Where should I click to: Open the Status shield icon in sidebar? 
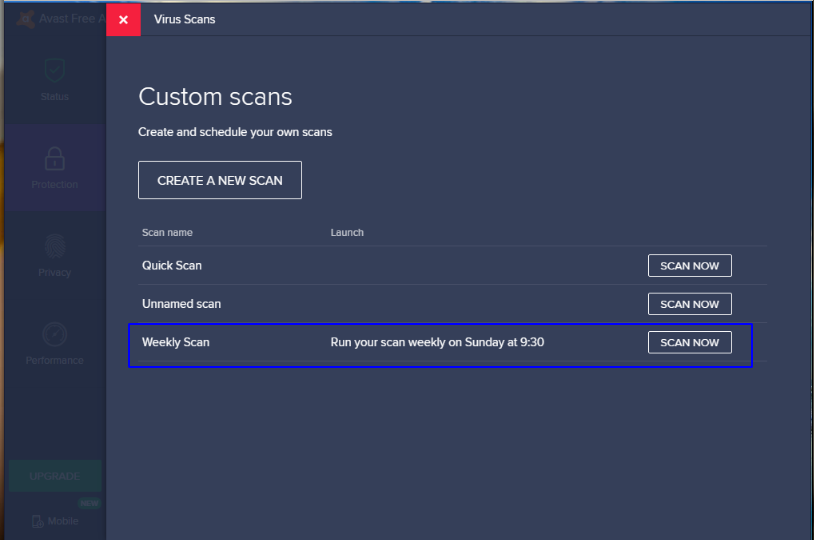55,71
